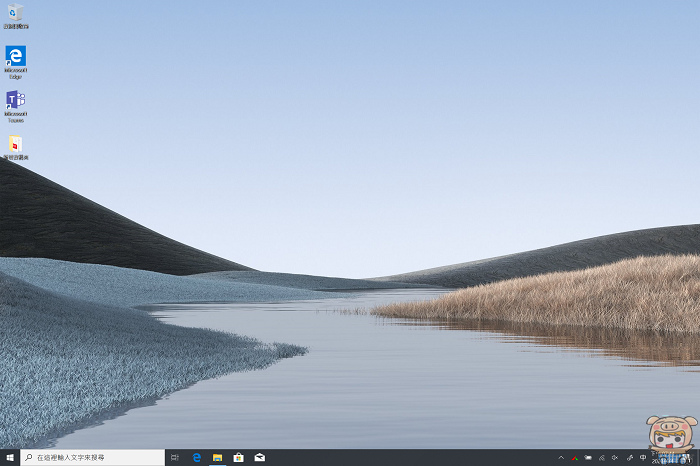Open the Recycle Bin desktop icon
Screen dimensions: 700x466
click(x=15, y=13)
